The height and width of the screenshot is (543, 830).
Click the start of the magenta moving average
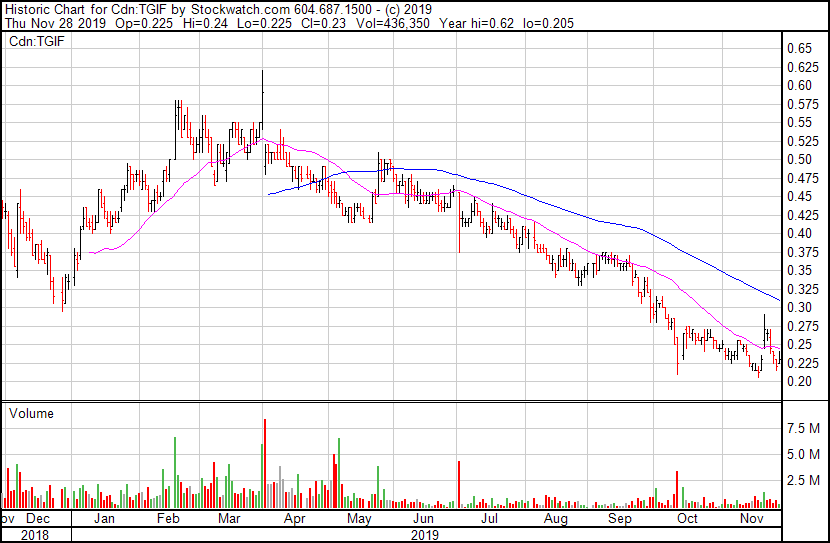click(x=91, y=253)
